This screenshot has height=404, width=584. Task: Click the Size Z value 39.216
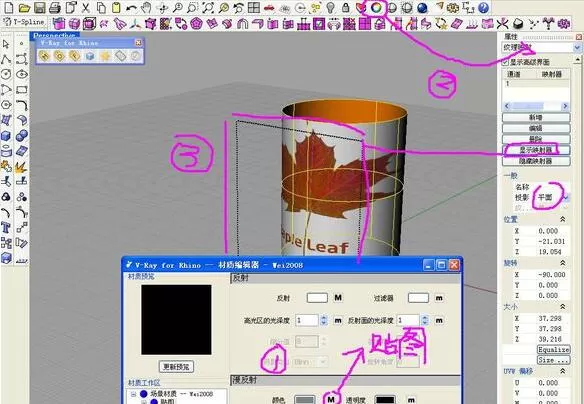tap(551, 339)
